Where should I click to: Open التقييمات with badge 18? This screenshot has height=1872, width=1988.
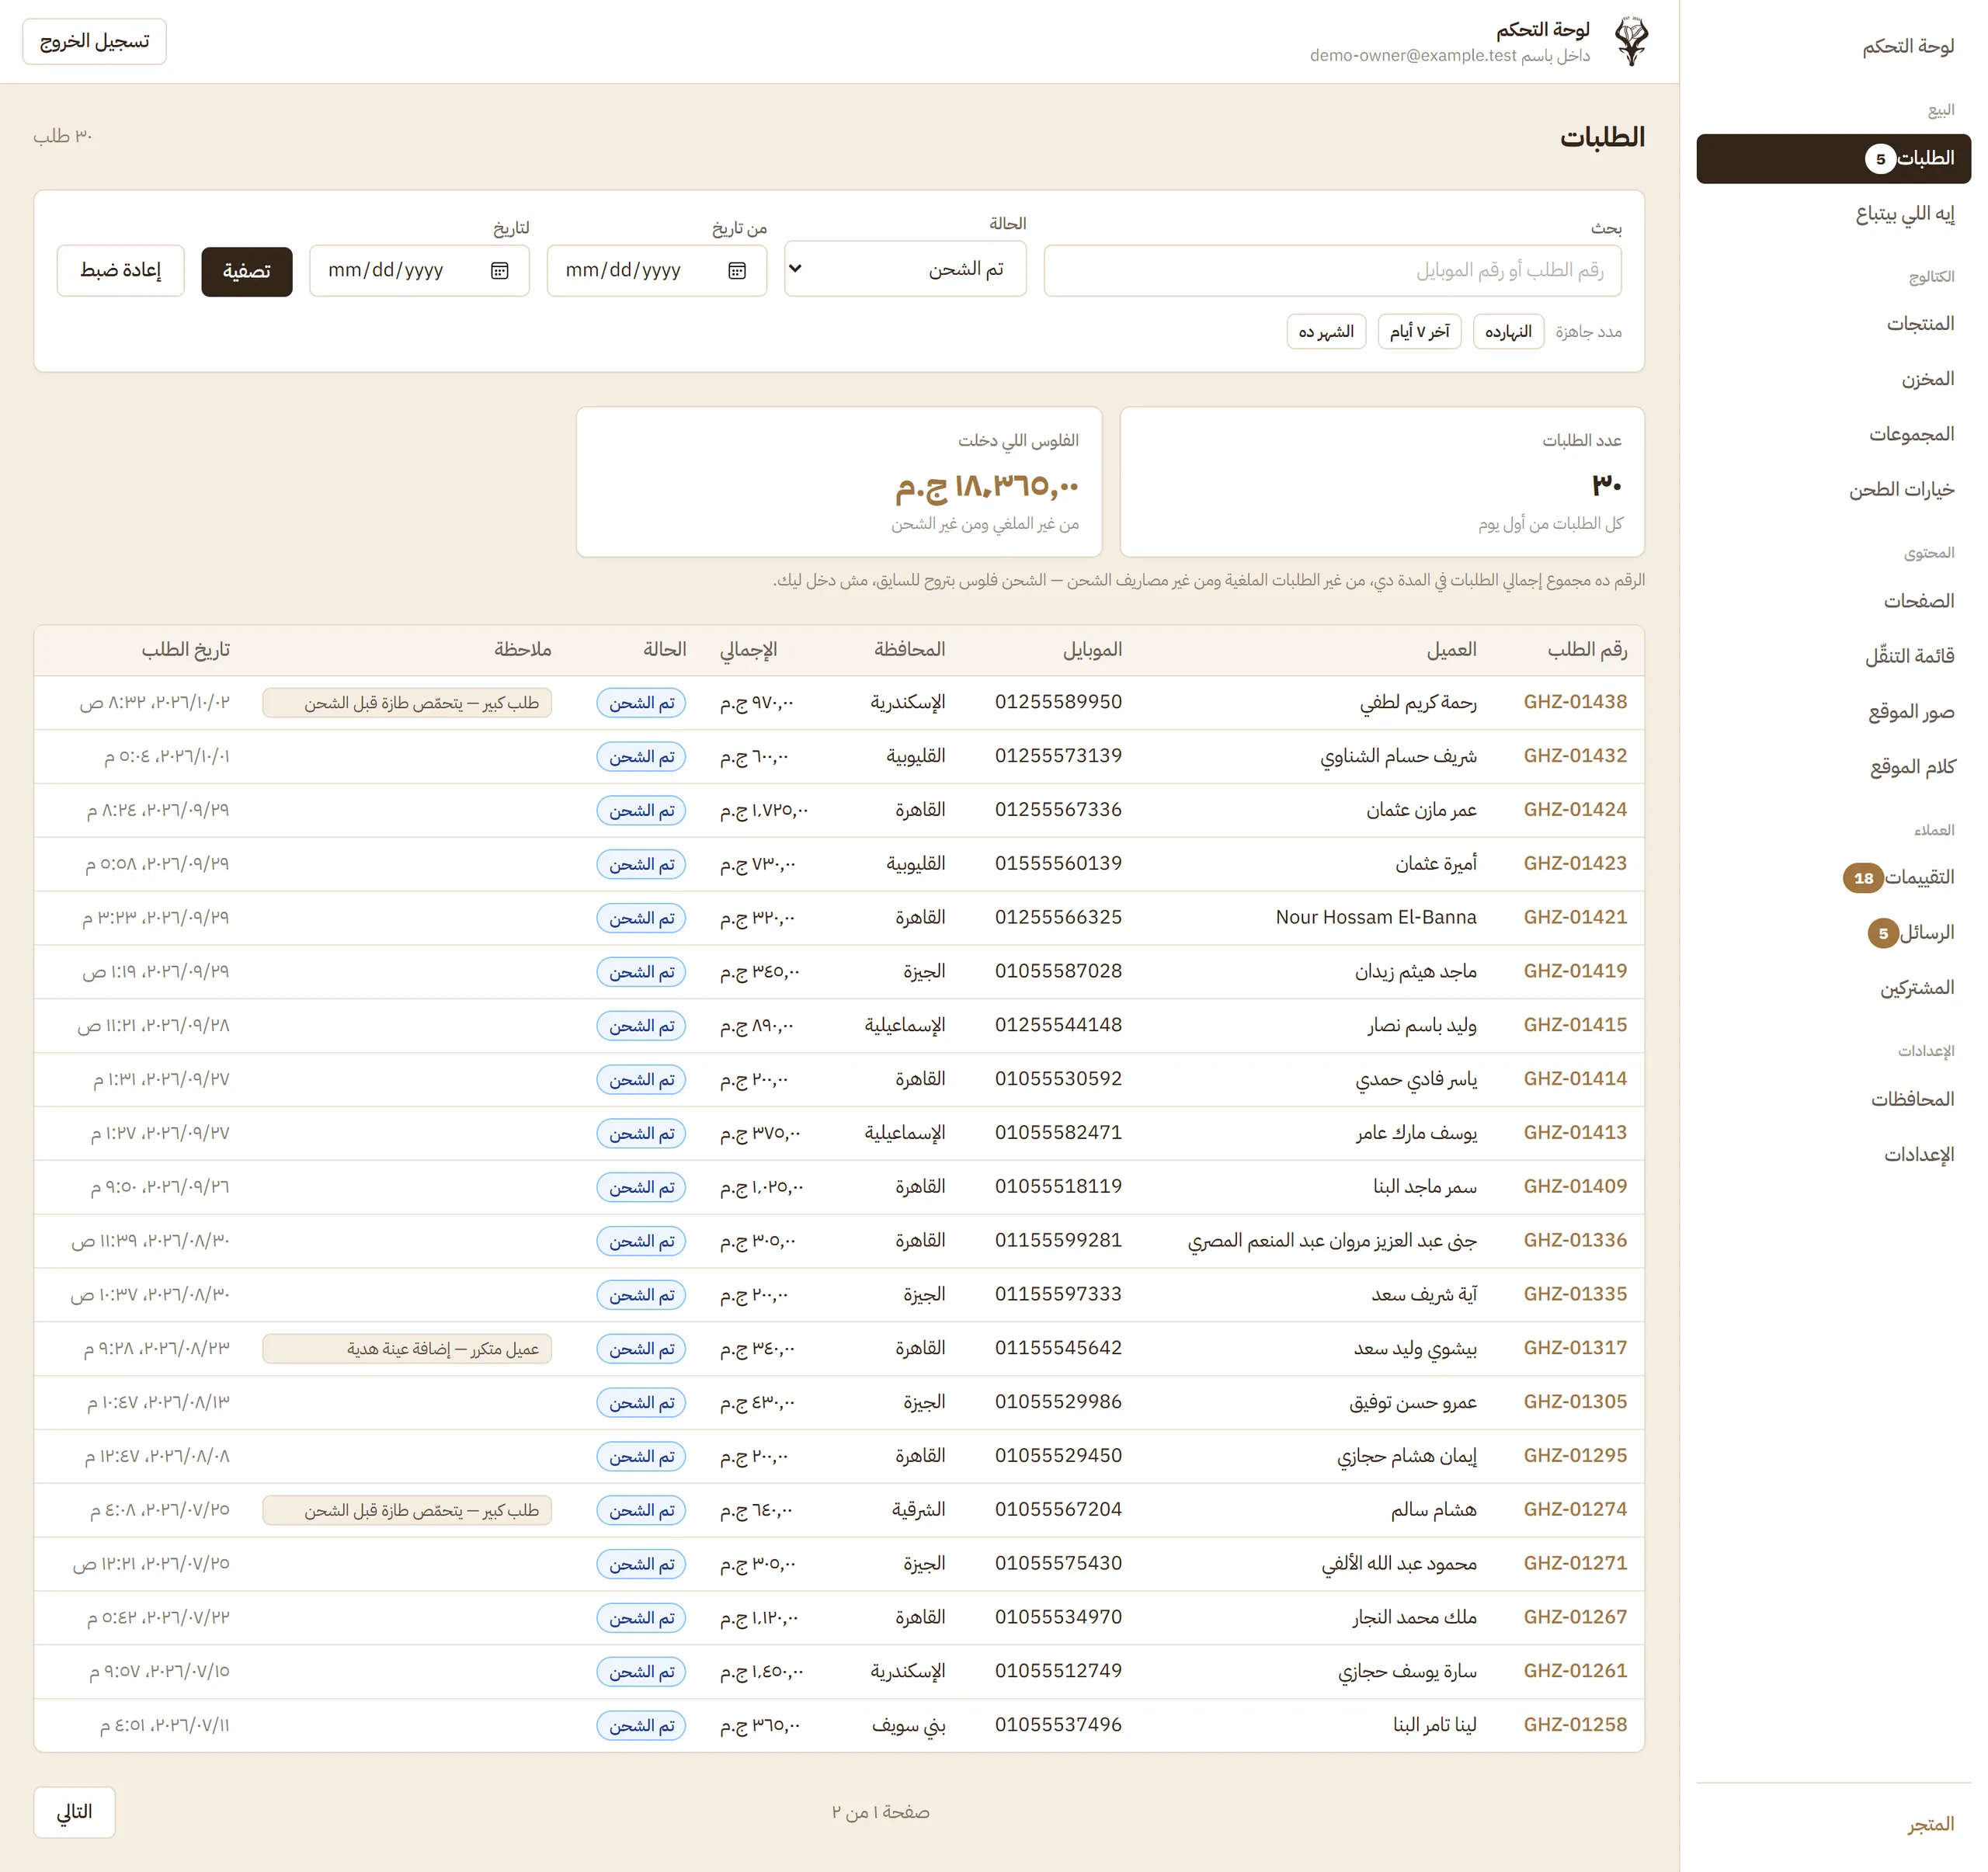coord(1833,878)
